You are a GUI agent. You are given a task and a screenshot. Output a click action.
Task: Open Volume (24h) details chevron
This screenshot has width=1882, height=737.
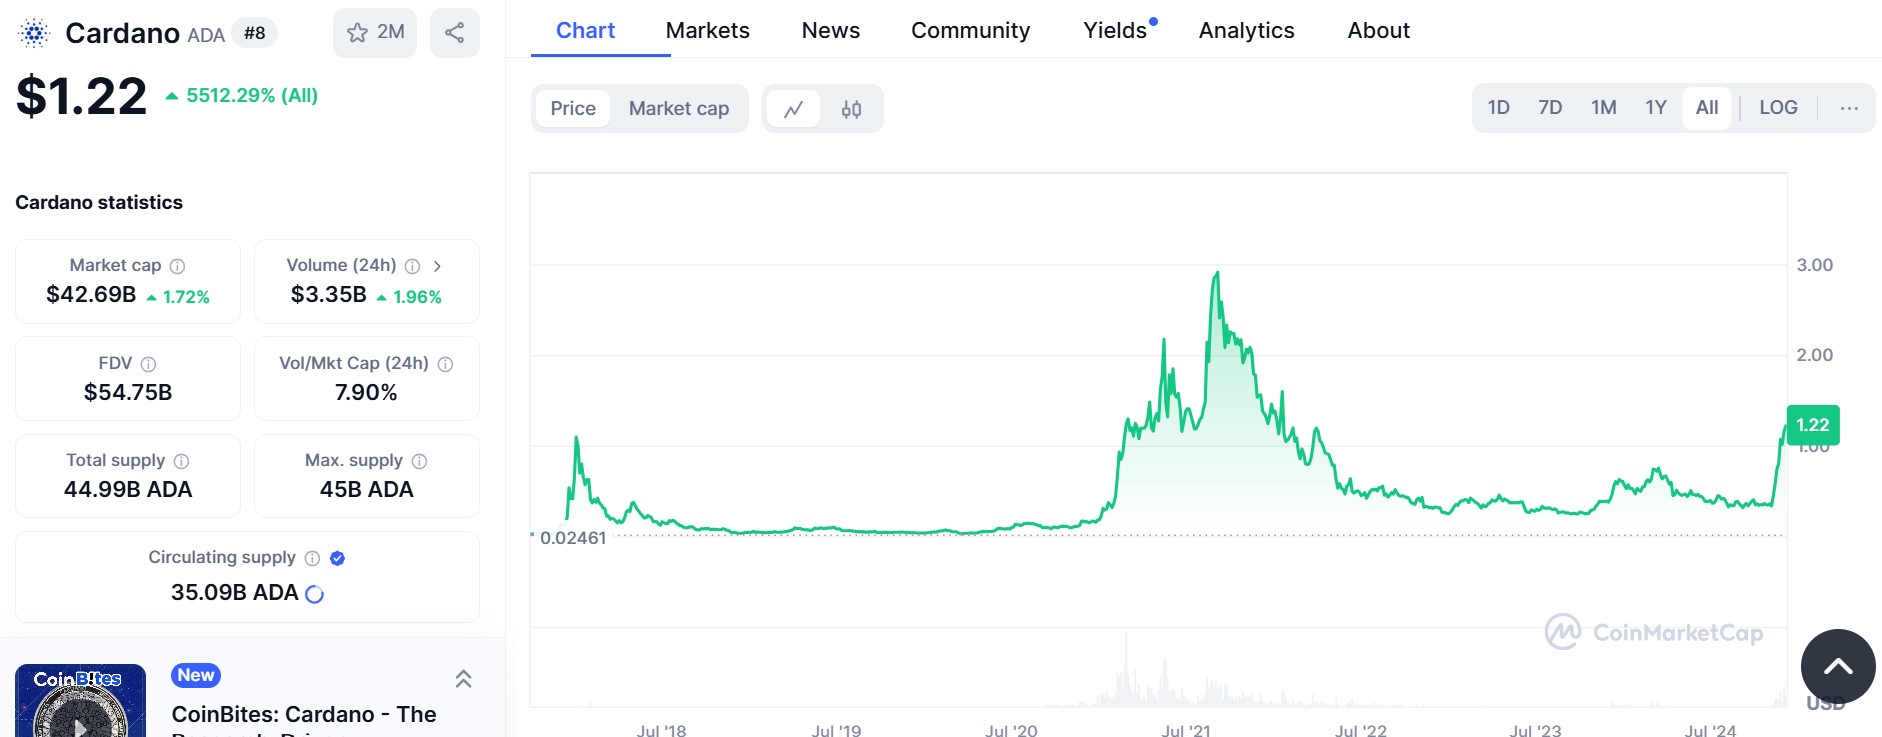tap(437, 266)
